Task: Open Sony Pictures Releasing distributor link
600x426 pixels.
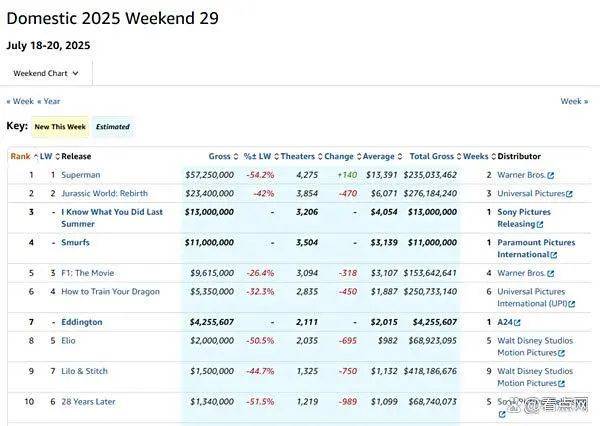Action: tap(524, 218)
